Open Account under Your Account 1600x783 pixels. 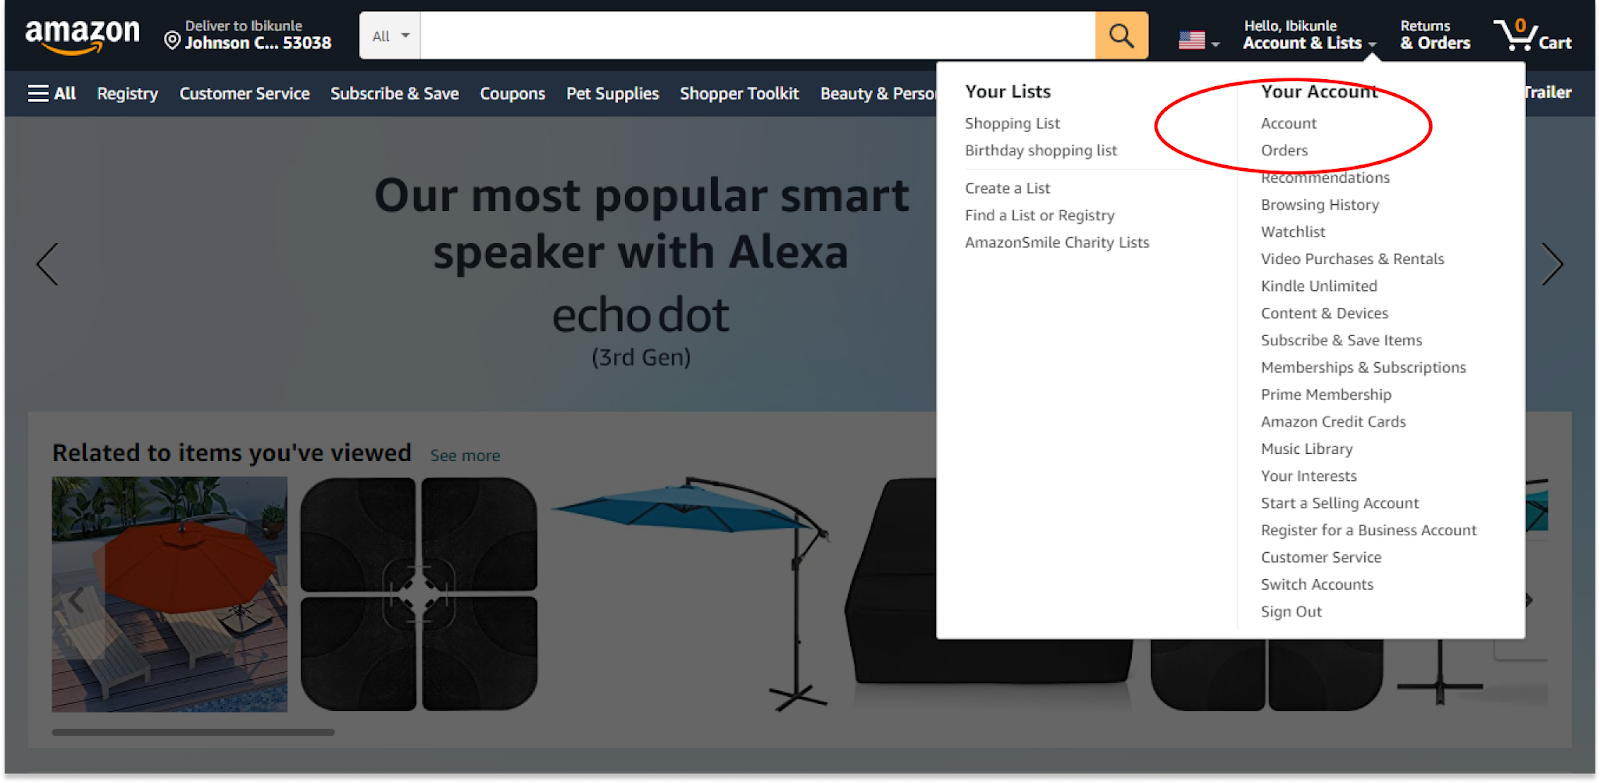click(x=1288, y=123)
